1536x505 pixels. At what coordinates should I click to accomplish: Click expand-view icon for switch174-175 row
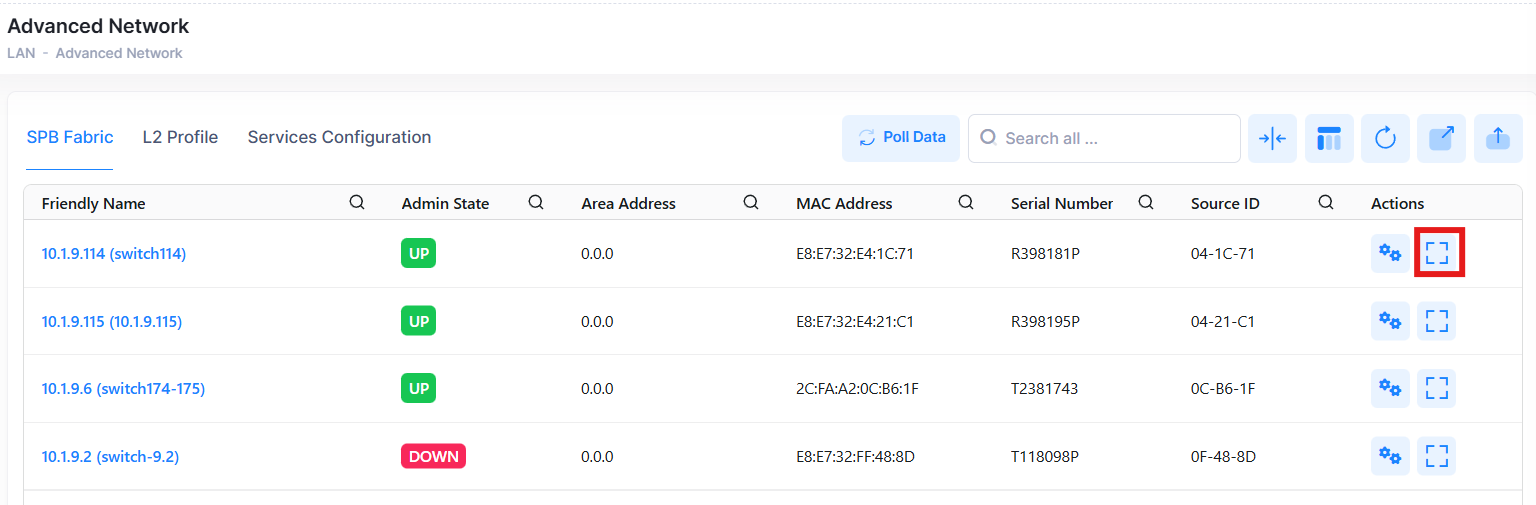click(x=1437, y=388)
